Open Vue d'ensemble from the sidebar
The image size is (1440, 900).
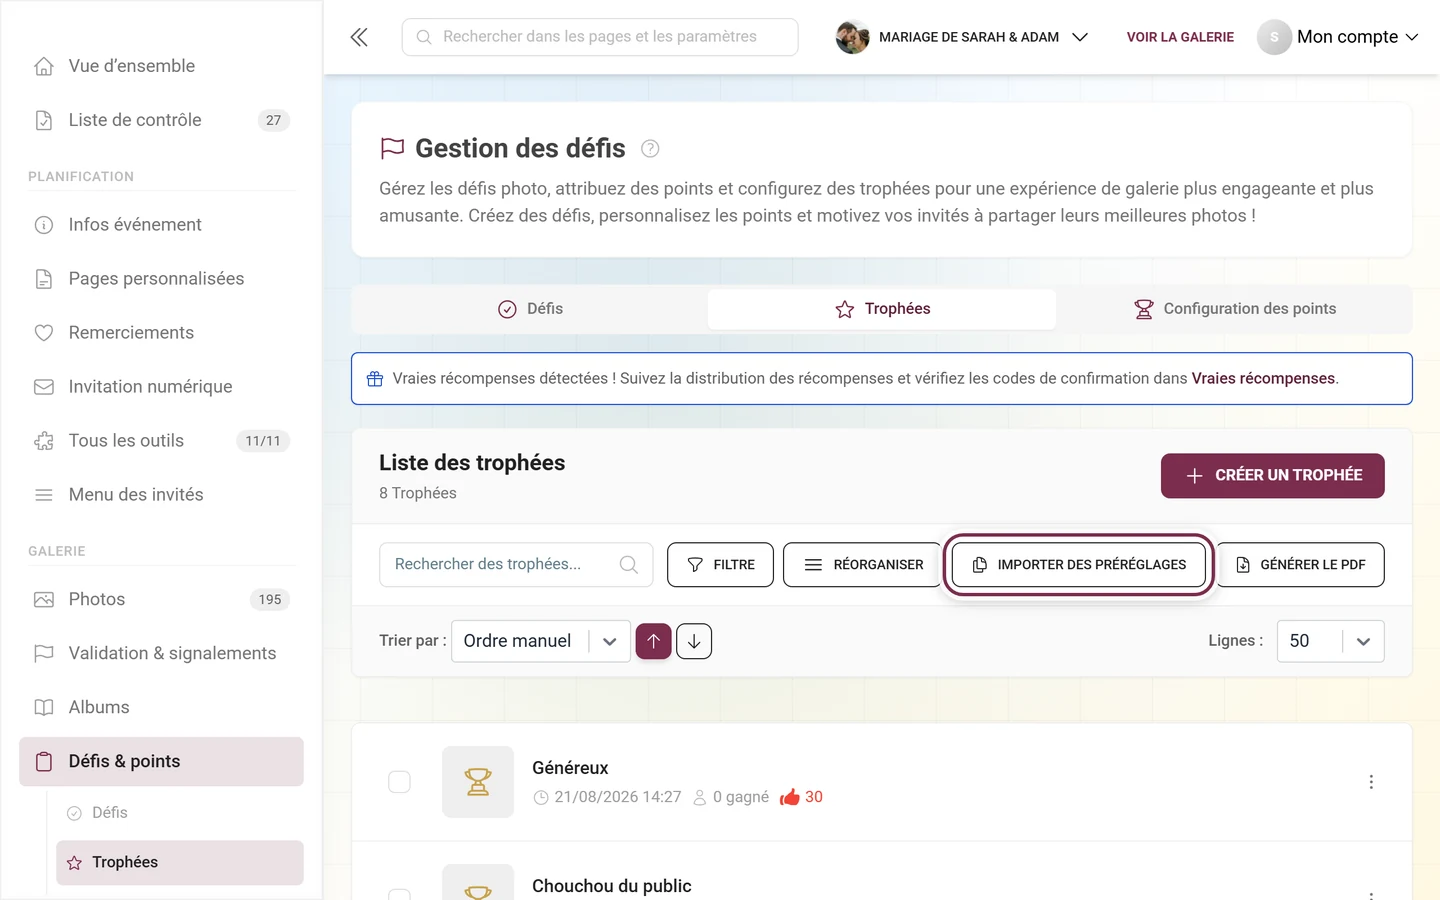(161, 66)
